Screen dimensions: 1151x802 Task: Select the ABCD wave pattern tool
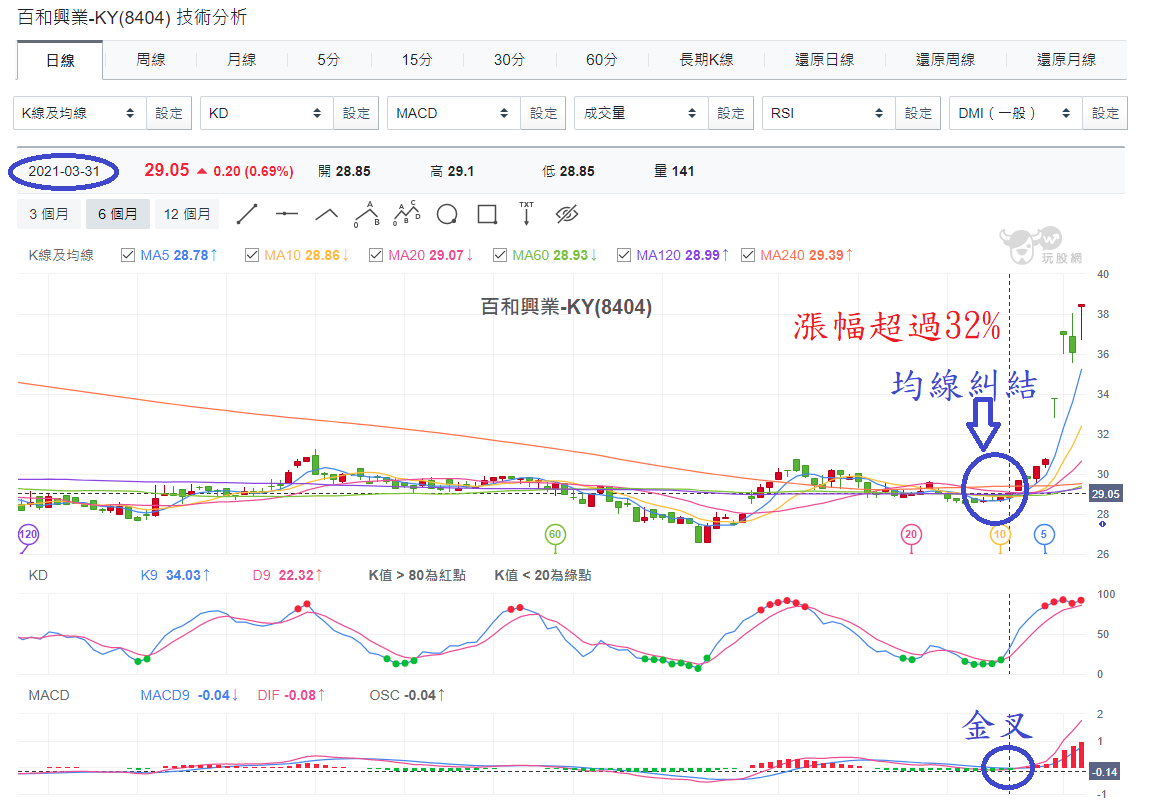pos(407,214)
